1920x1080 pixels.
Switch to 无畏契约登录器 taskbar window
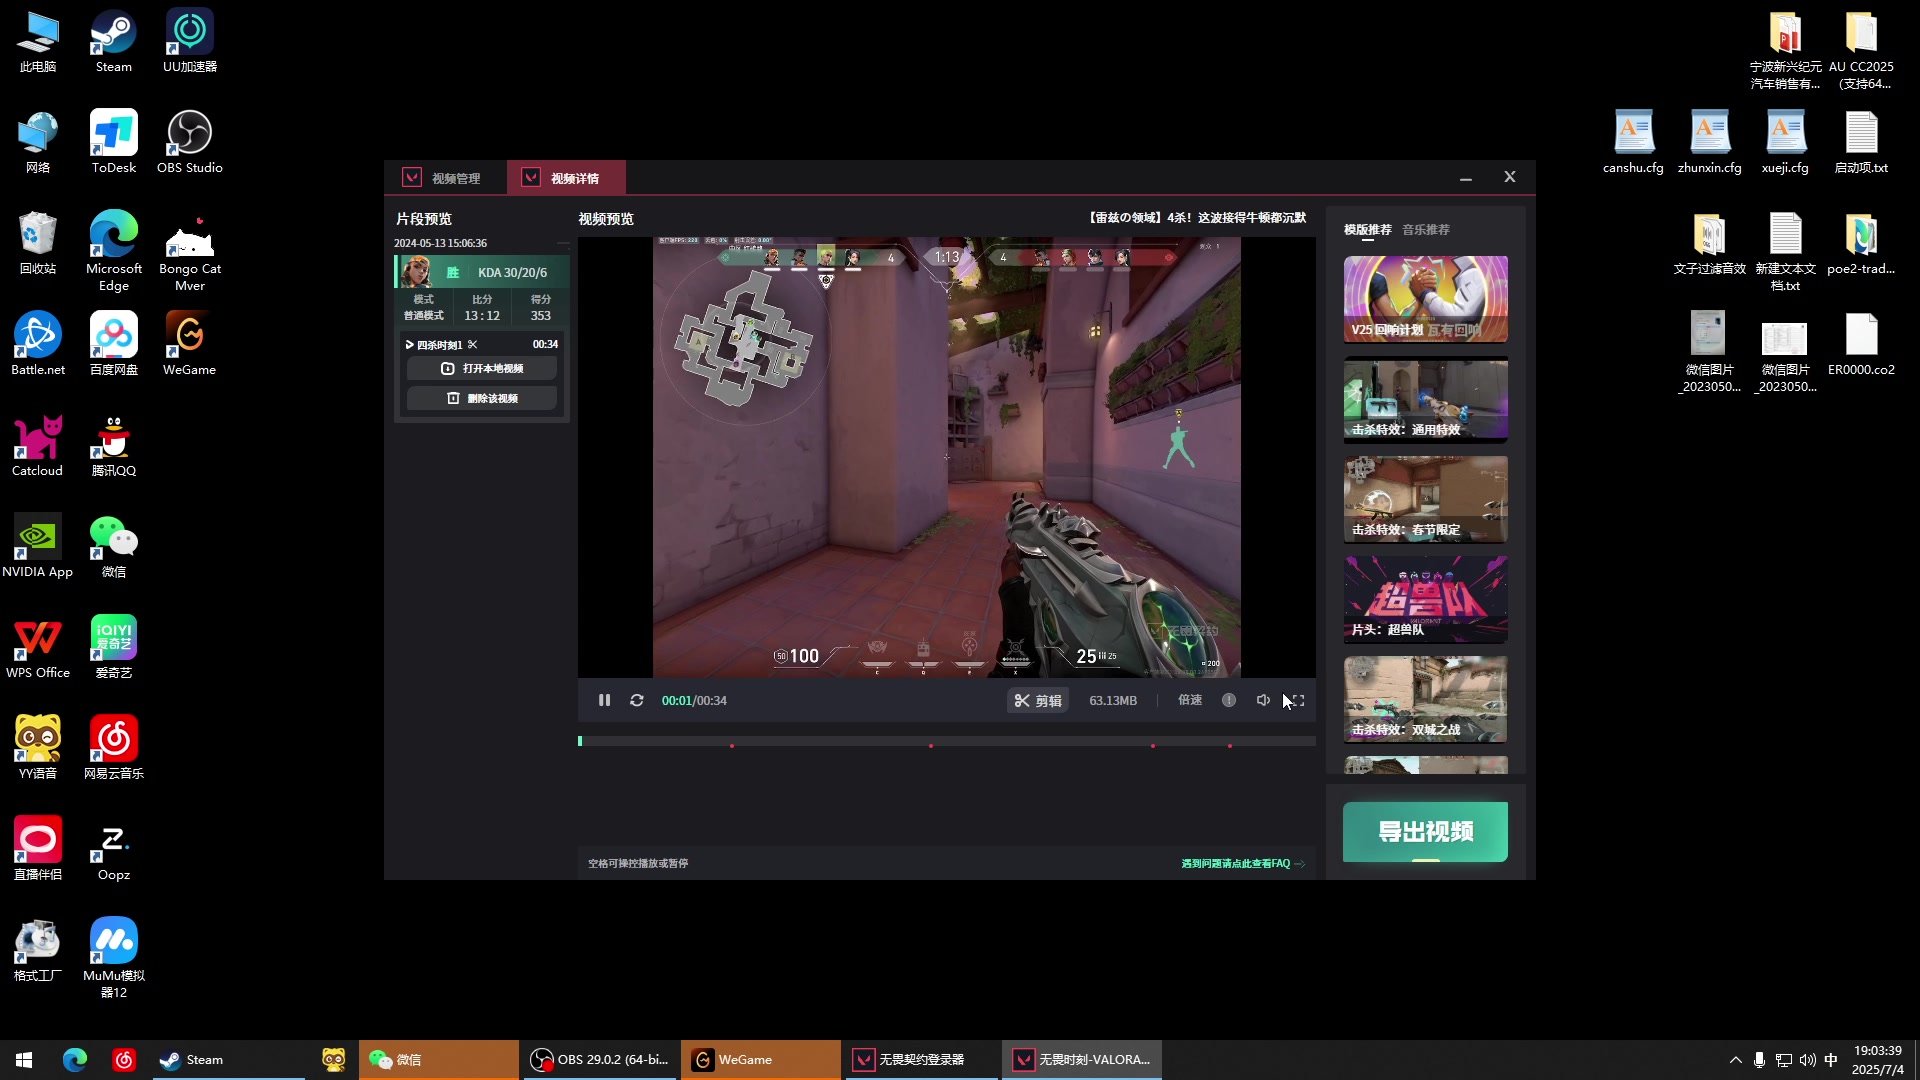921,1060
